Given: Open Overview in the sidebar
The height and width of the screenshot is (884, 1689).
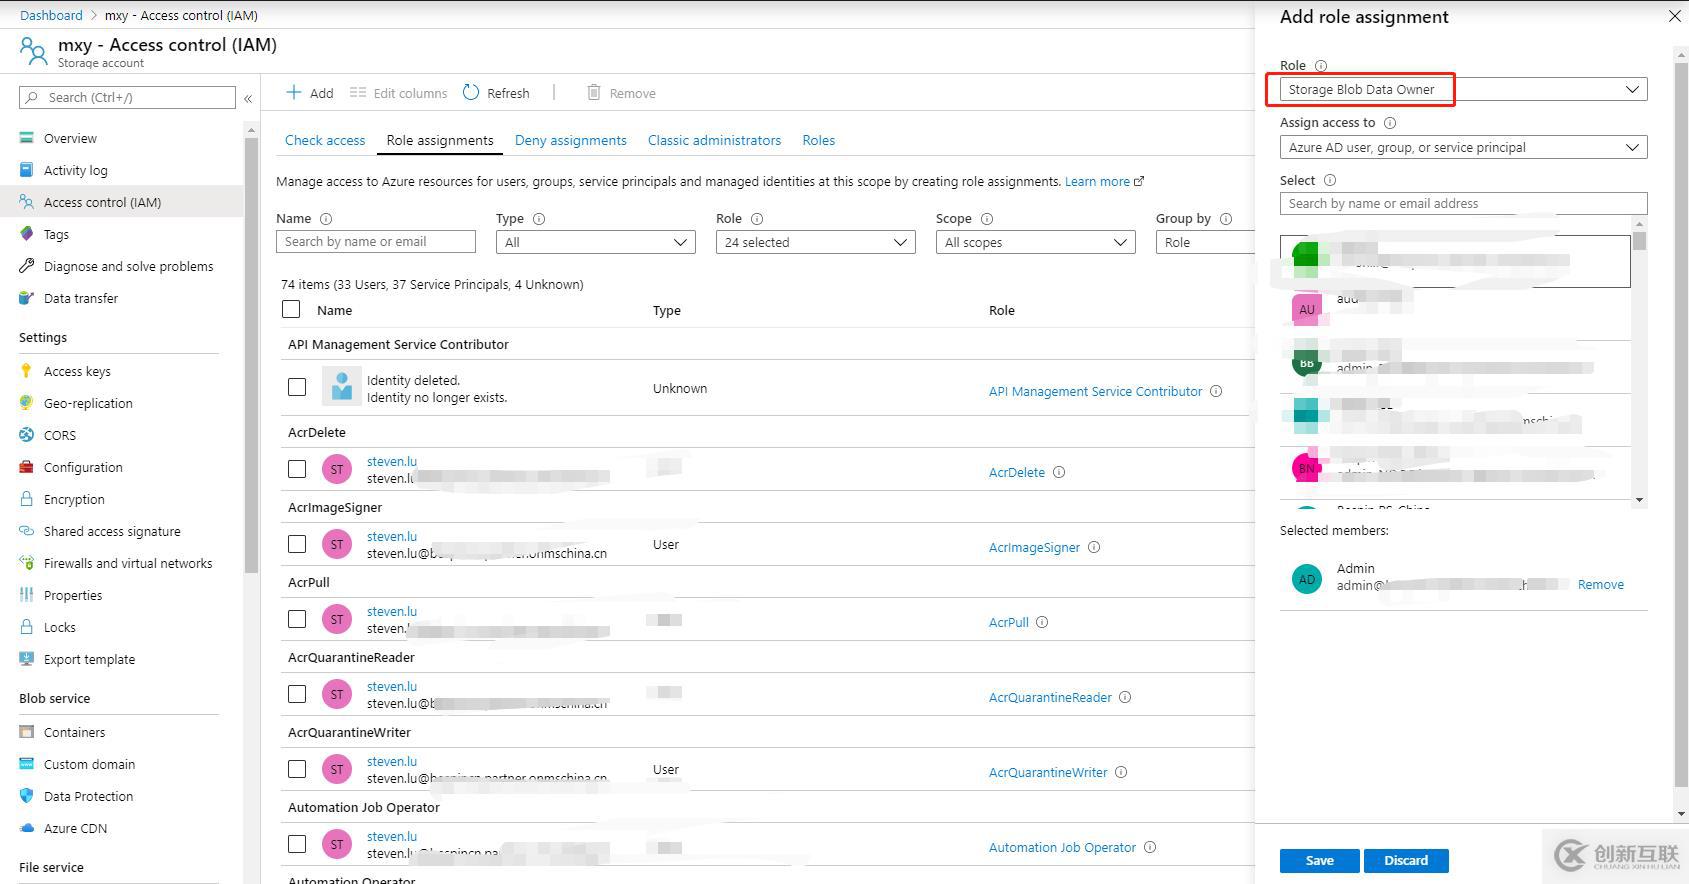Looking at the screenshot, I should tap(70, 138).
